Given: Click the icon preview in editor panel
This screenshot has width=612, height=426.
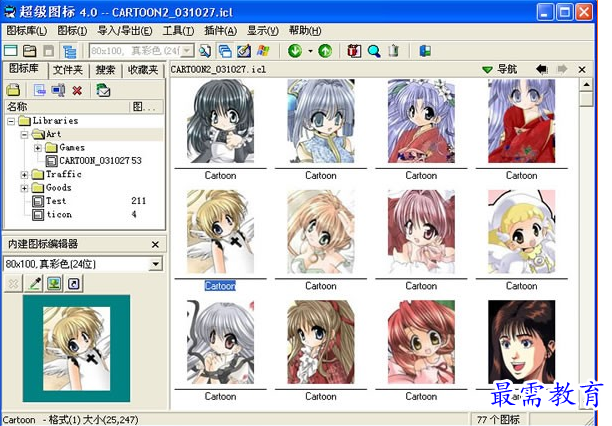Looking at the screenshot, I should [x=76, y=349].
